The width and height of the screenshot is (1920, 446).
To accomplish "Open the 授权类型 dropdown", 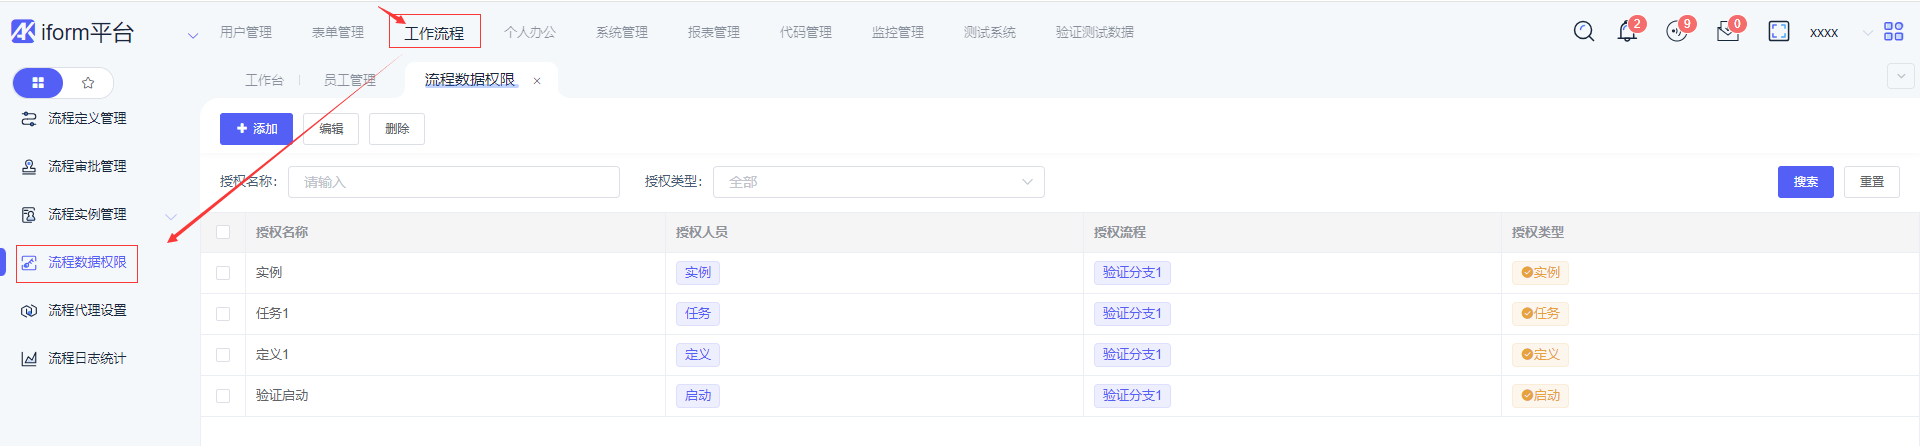I will click(x=878, y=182).
